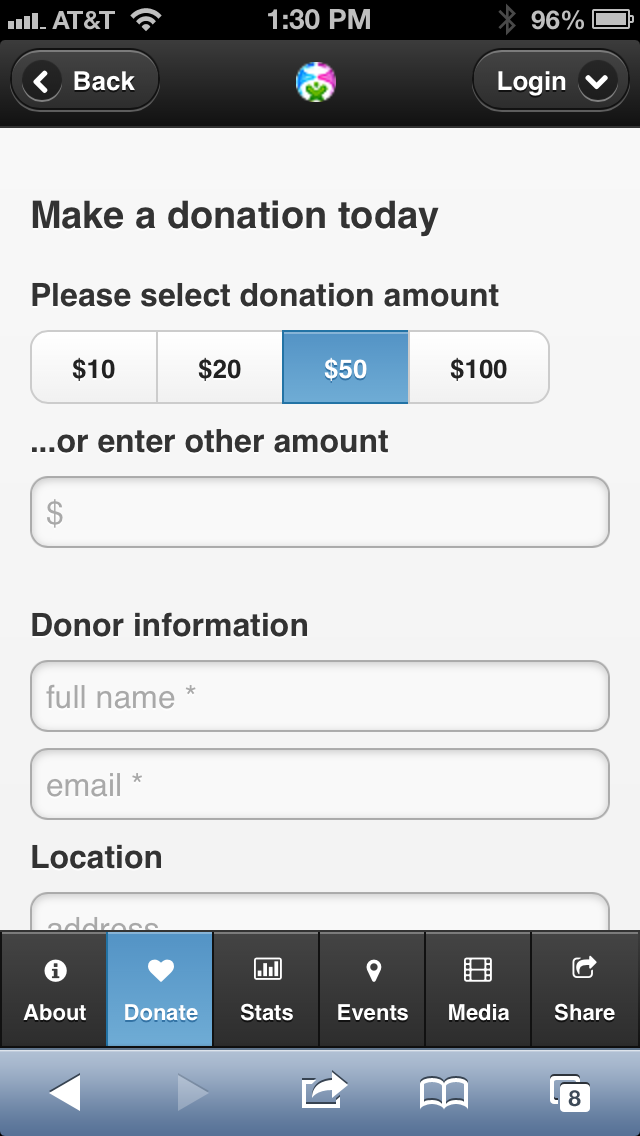Image resolution: width=640 pixels, height=1136 pixels.
Task: Click into the full name field
Action: pyautogui.click(x=320, y=696)
